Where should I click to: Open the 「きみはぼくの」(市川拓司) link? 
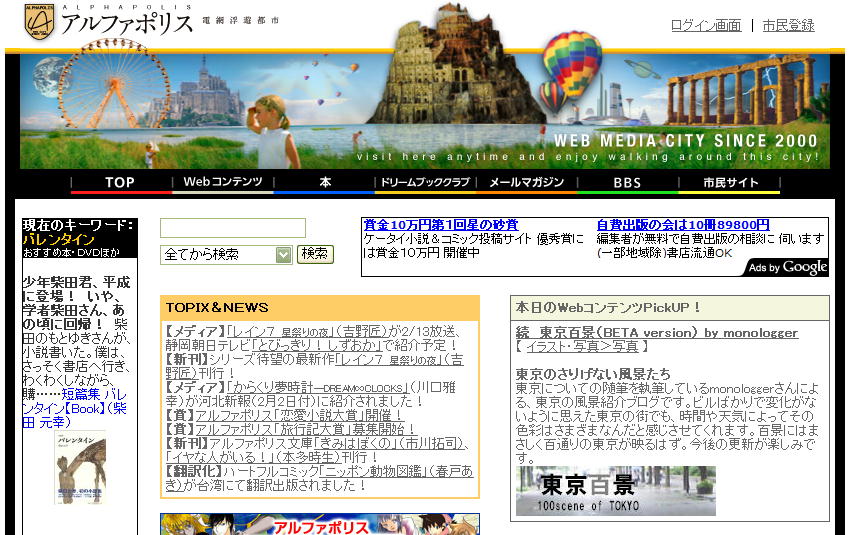pyautogui.click(x=389, y=444)
